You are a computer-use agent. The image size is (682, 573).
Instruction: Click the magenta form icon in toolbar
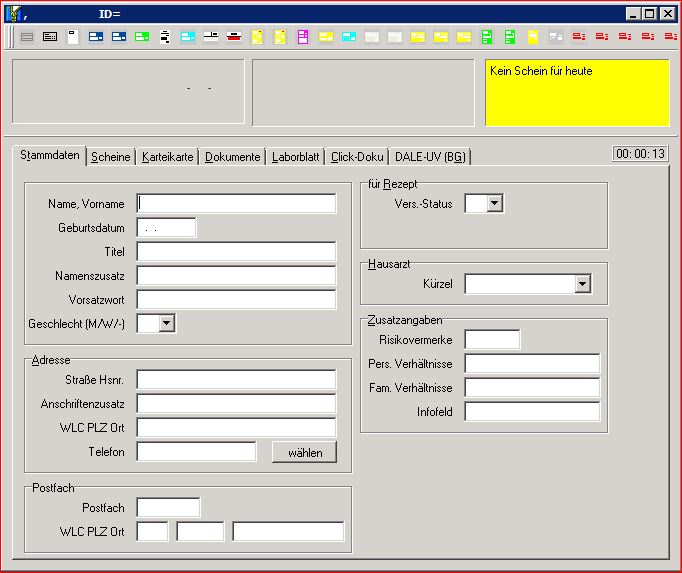coord(303,37)
